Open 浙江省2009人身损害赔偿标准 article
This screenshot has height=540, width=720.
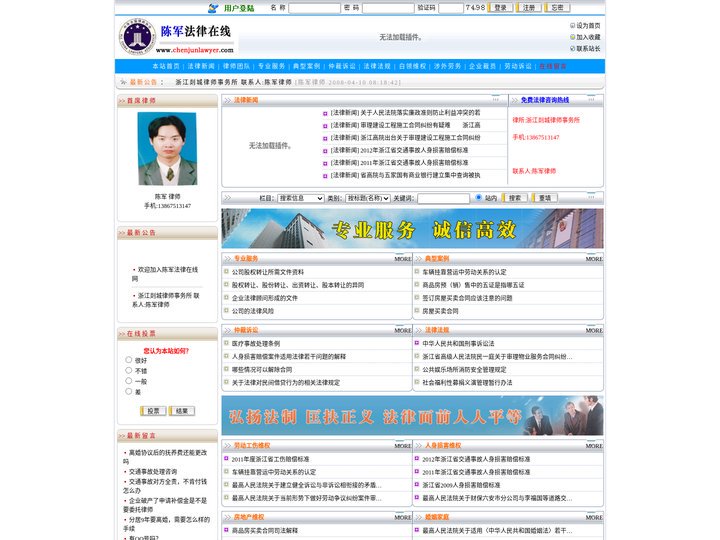coord(461,485)
